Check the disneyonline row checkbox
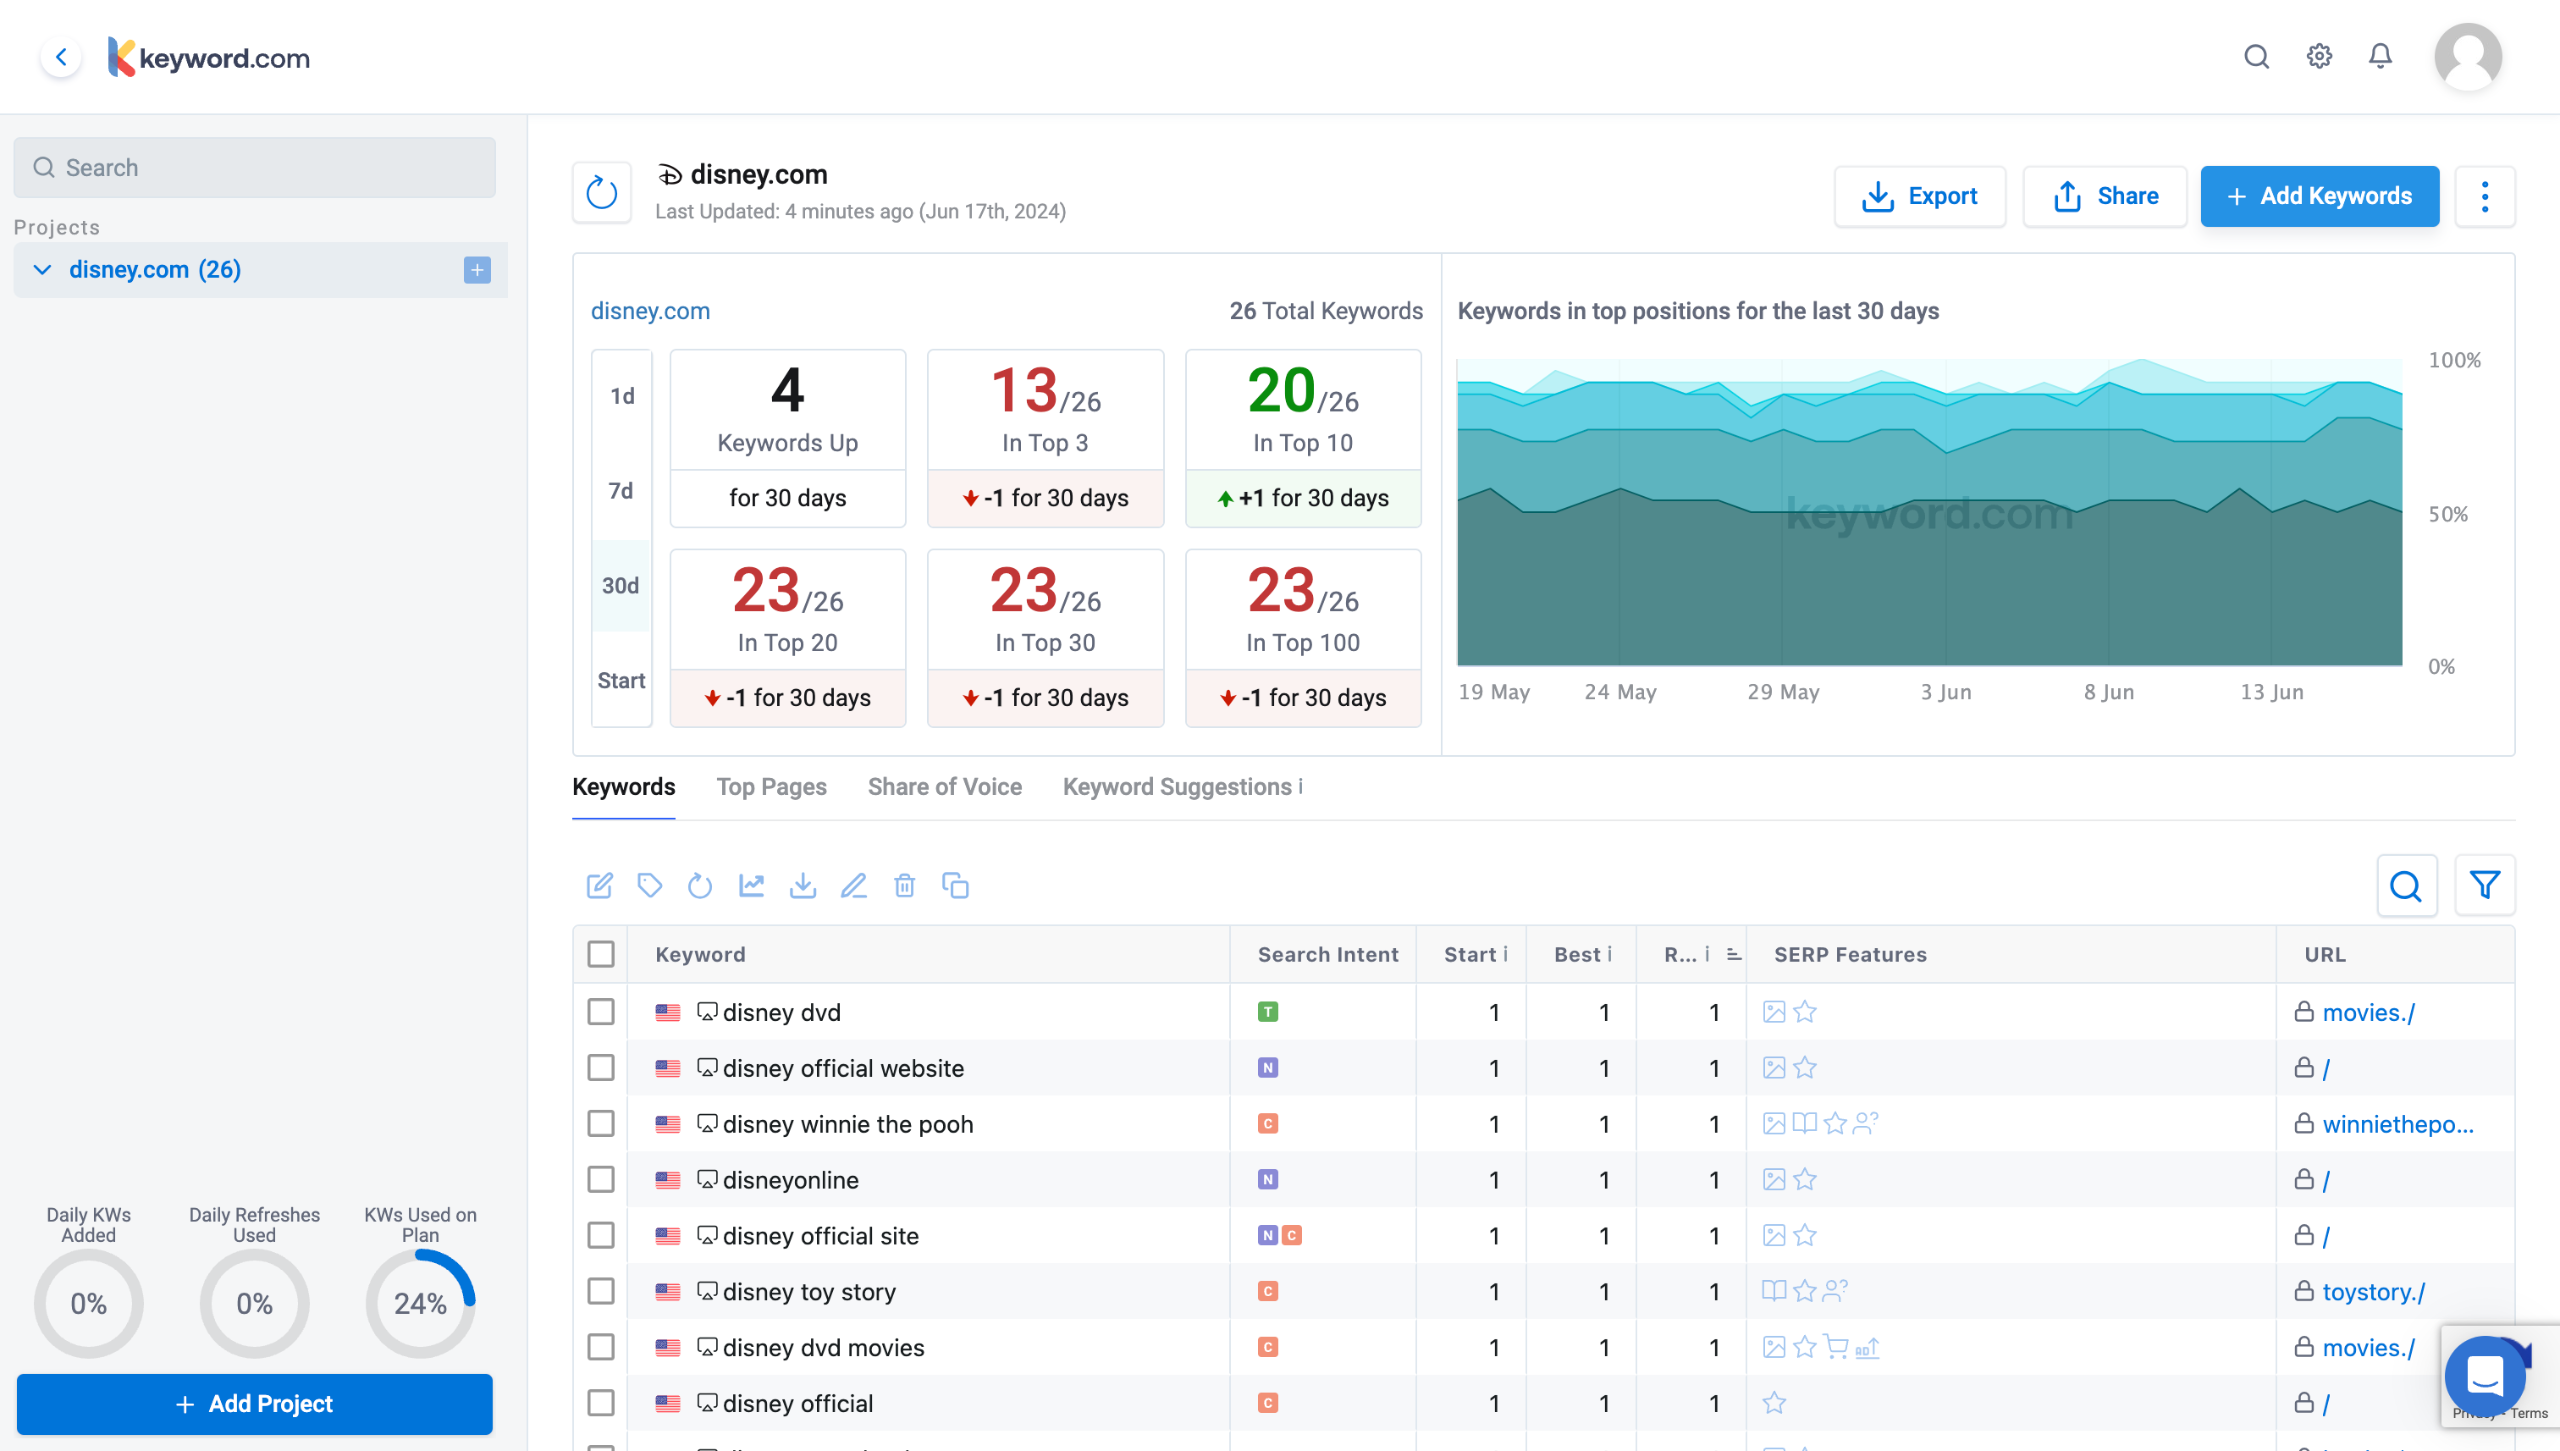Image resolution: width=2560 pixels, height=1451 pixels. [601, 1180]
